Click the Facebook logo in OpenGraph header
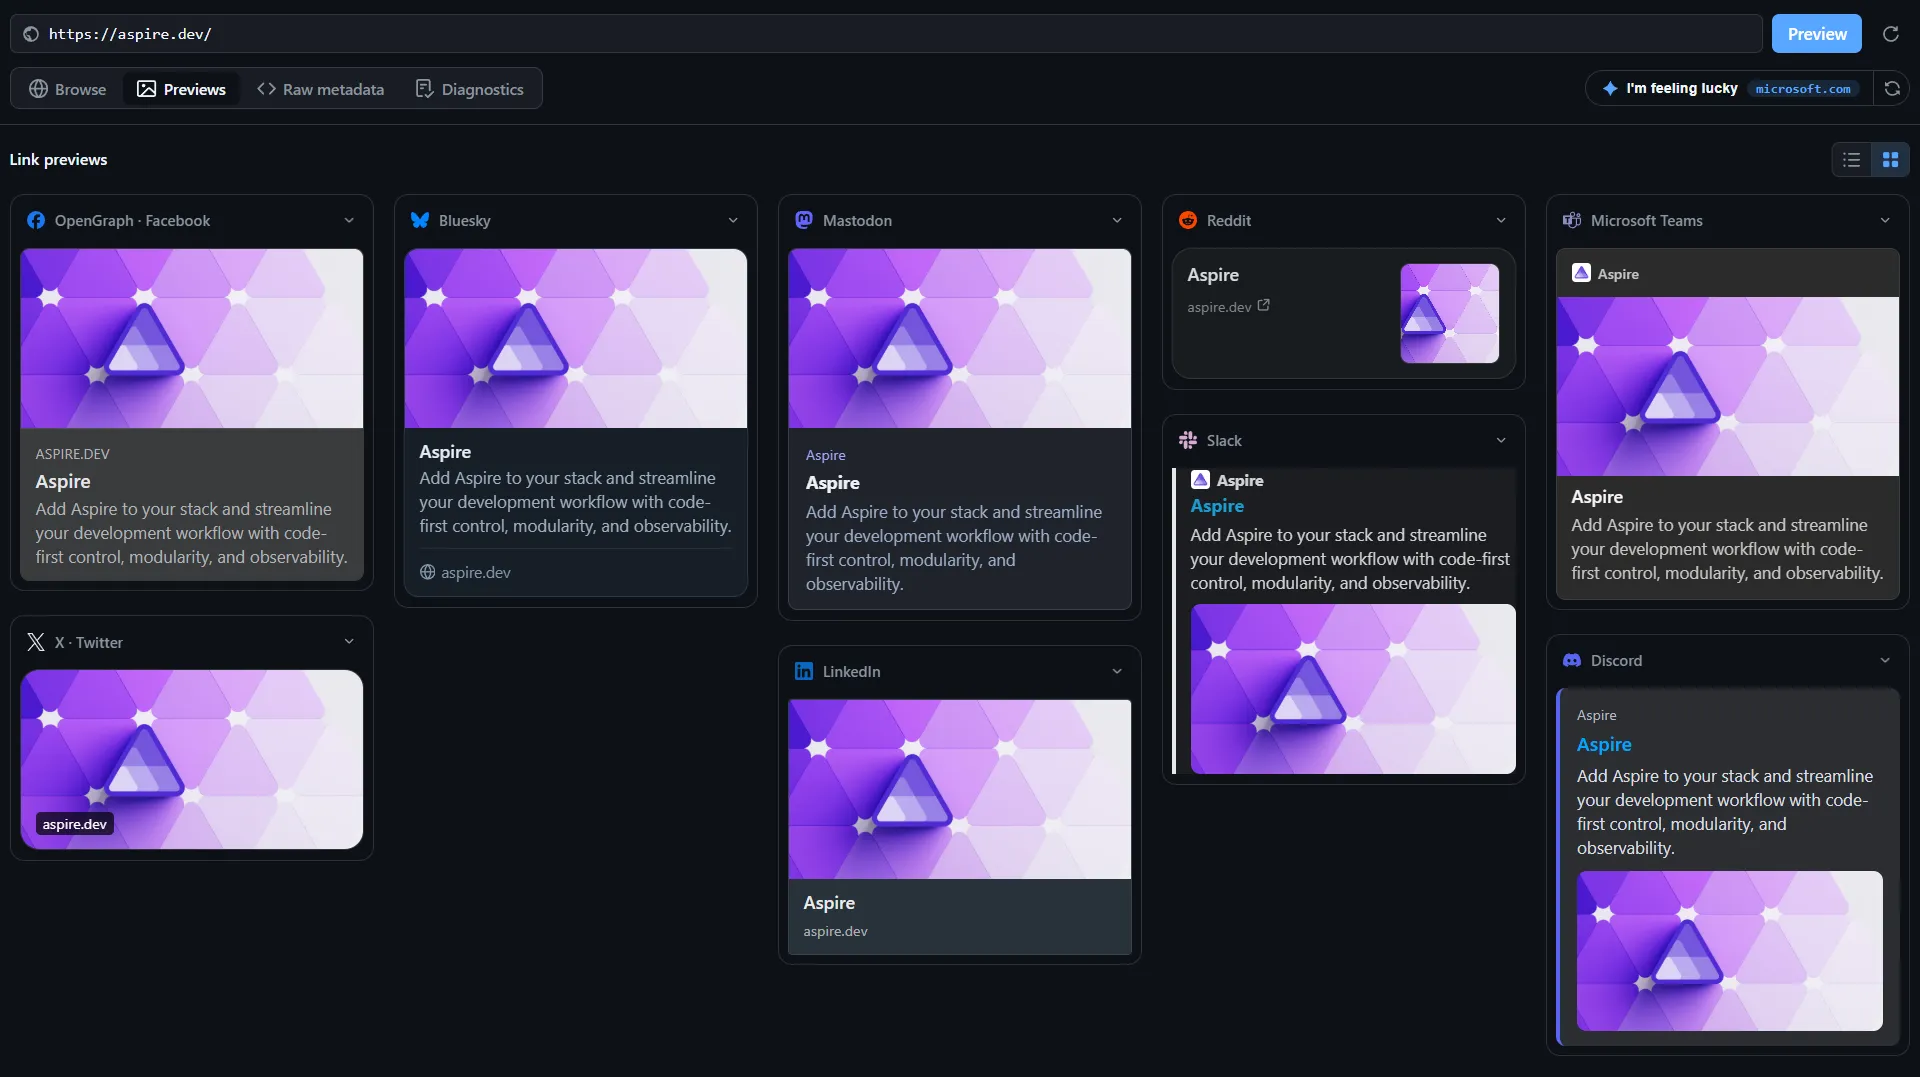Viewport: 1920px width, 1077px height. 36,220
